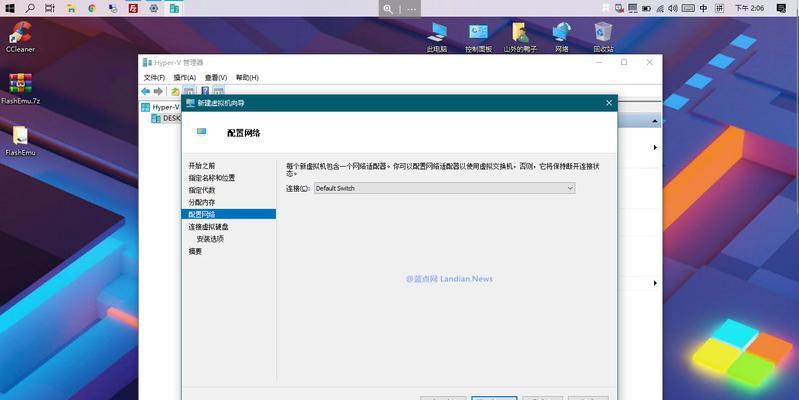Image resolution: width=799 pixels, height=400 pixels.
Task: Select the 控制面板 desktop icon
Action: coord(478,37)
